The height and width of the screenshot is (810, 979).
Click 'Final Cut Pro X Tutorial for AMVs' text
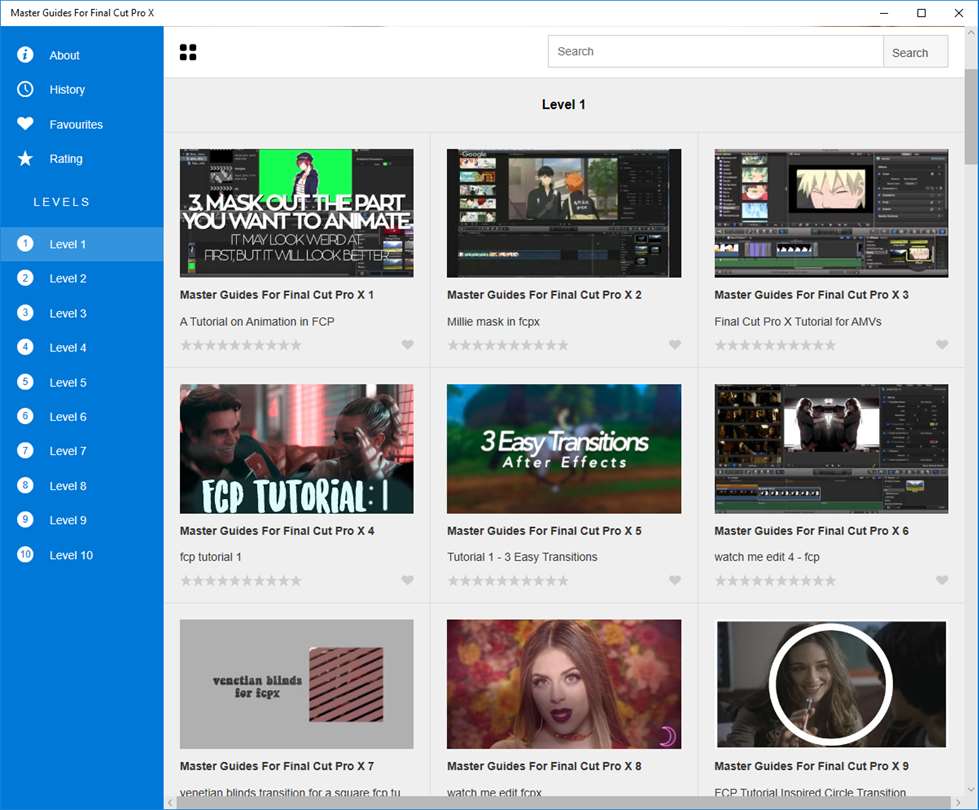click(798, 322)
